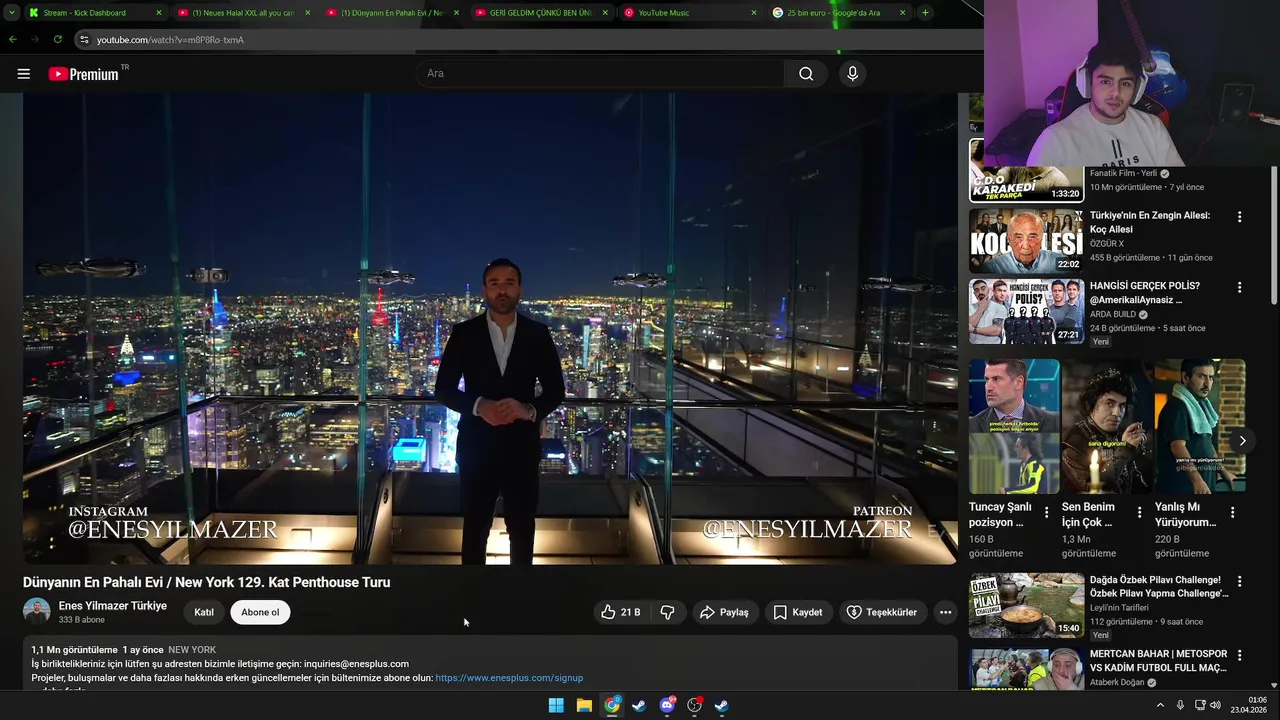Open Enes Yilmazer Türkiye channel avatar
Image resolution: width=1280 pixels, height=720 pixels.
point(37,612)
